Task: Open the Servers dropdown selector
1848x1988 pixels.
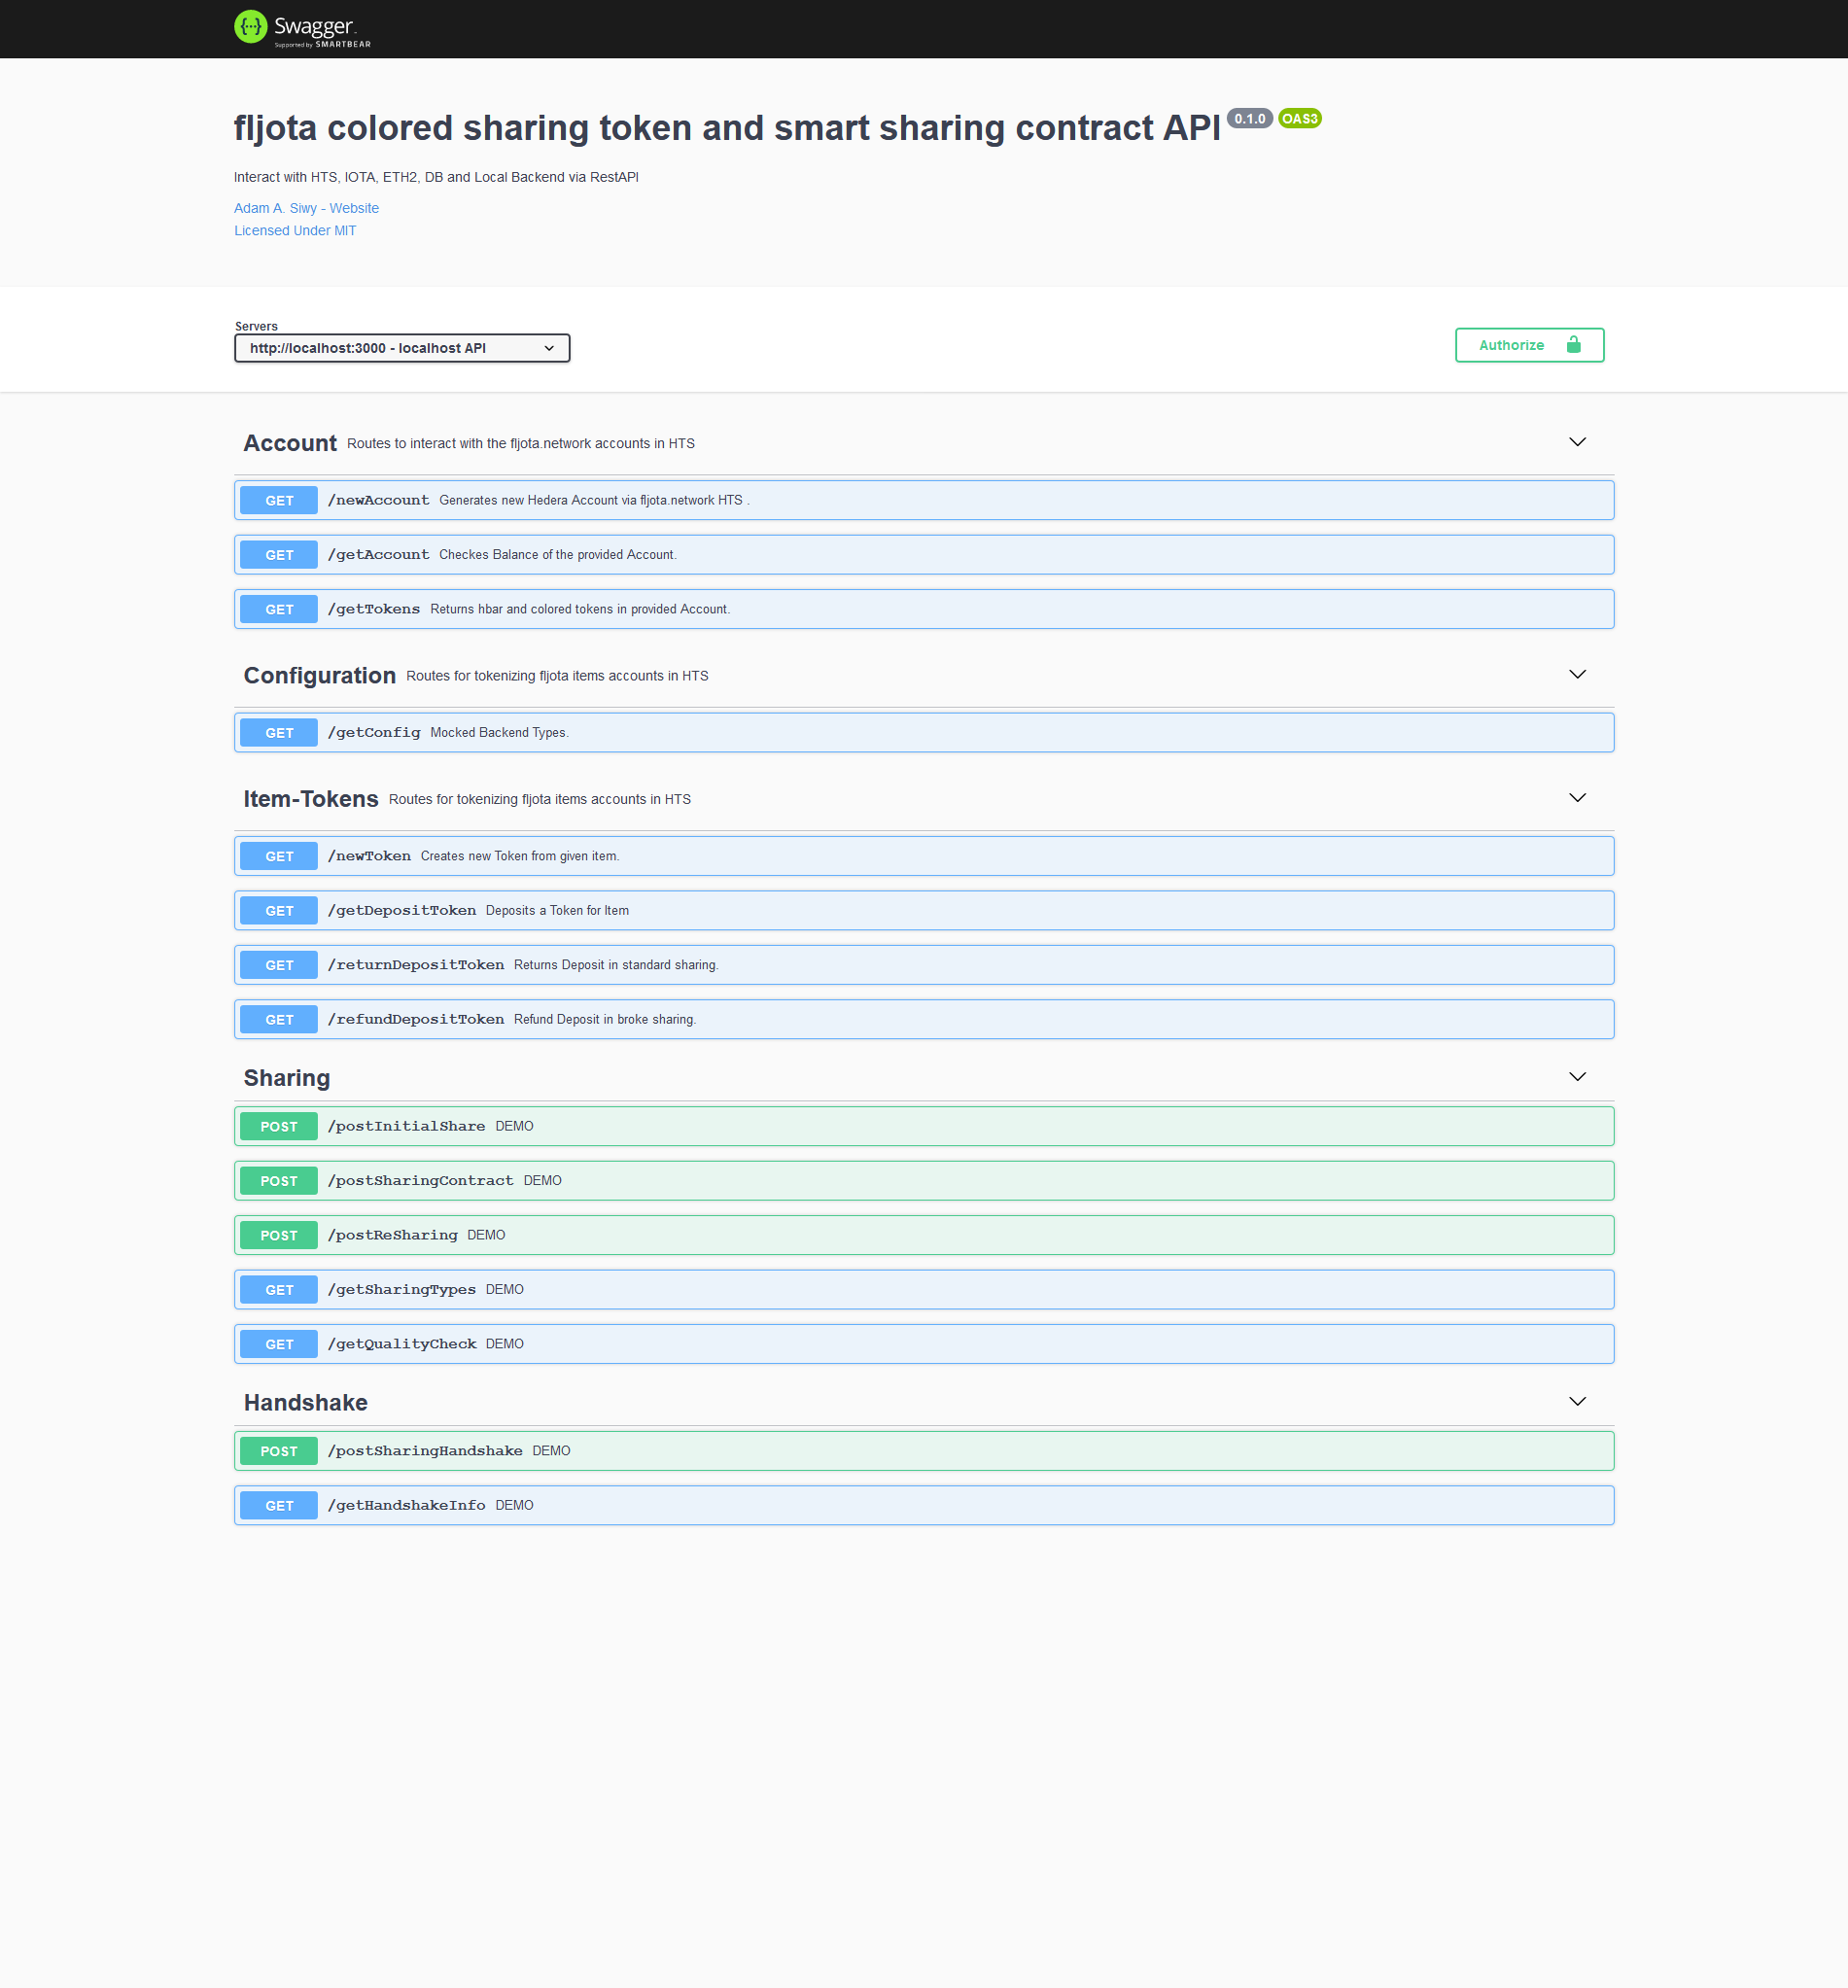Action: (402, 348)
